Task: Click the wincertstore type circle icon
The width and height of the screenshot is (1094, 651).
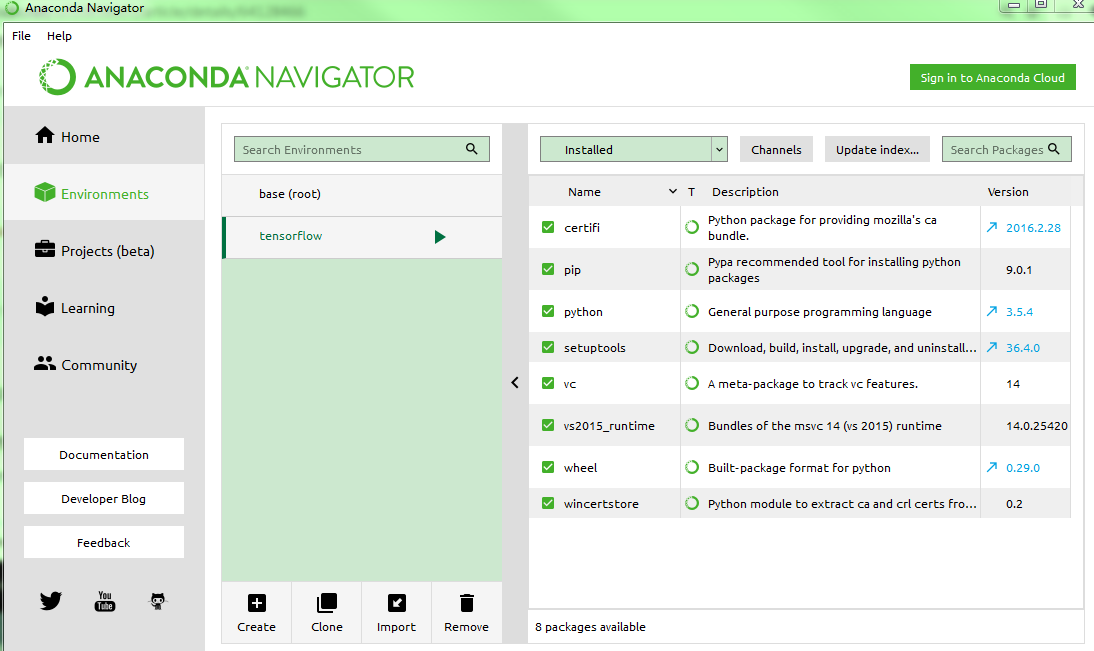Action: point(691,503)
